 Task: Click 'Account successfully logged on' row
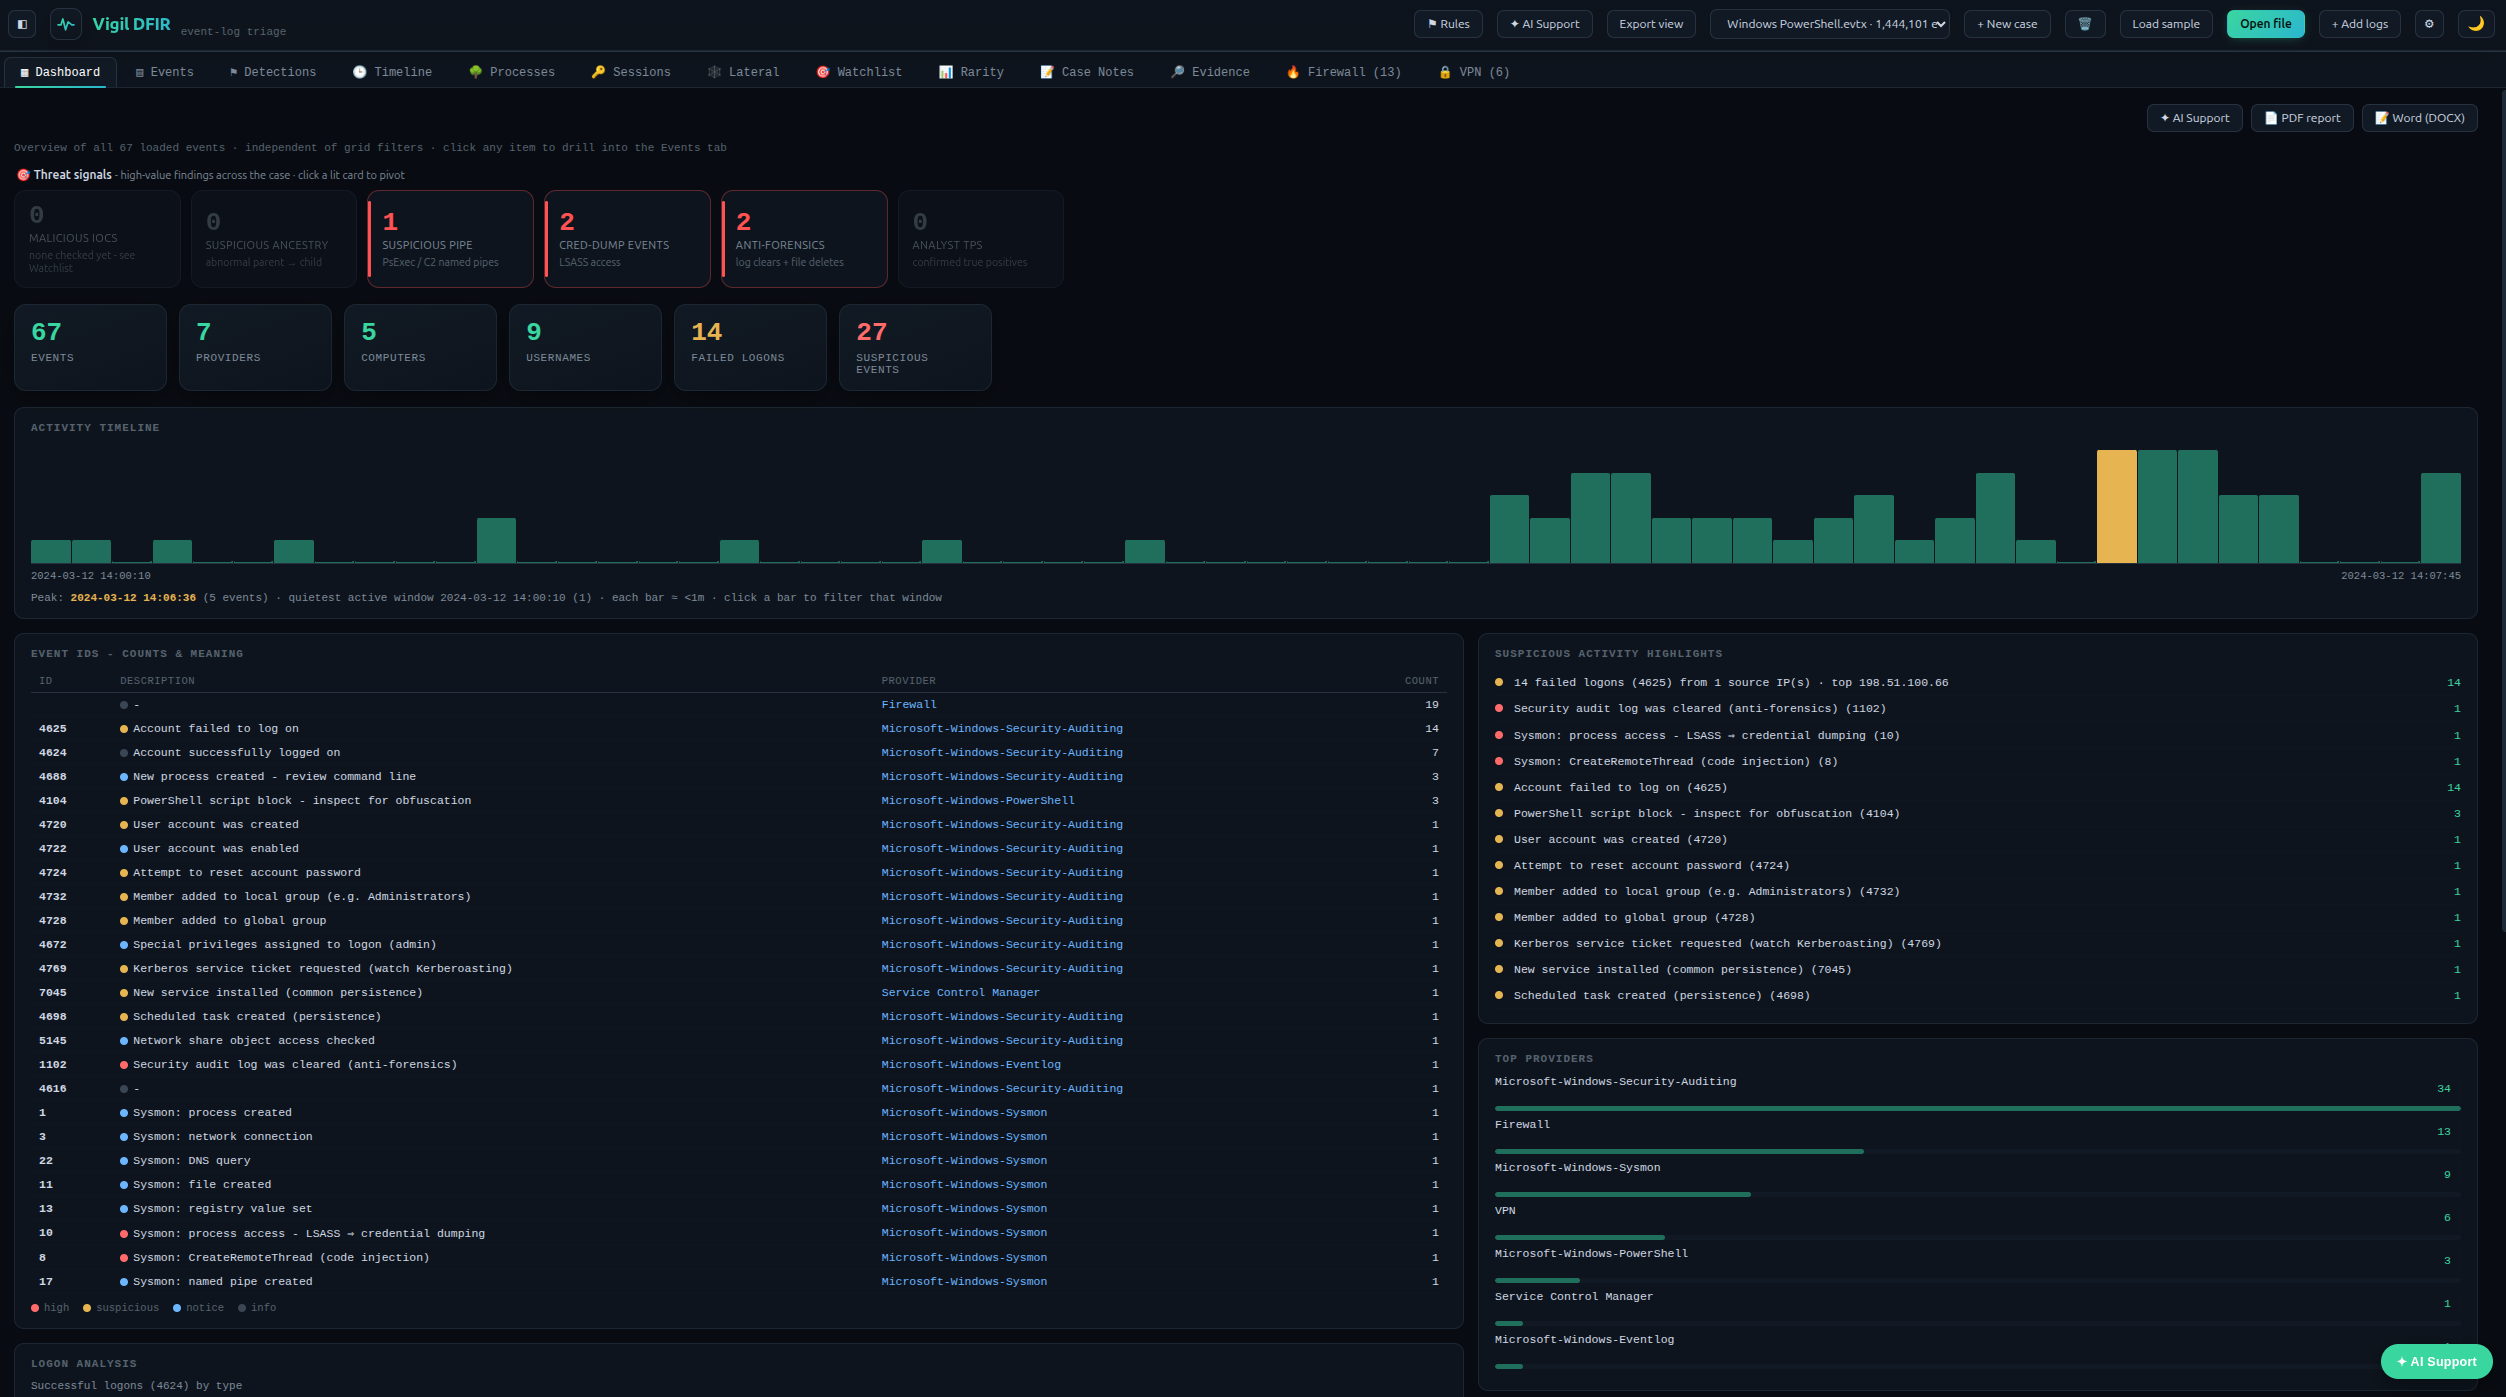[x=739, y=753]
